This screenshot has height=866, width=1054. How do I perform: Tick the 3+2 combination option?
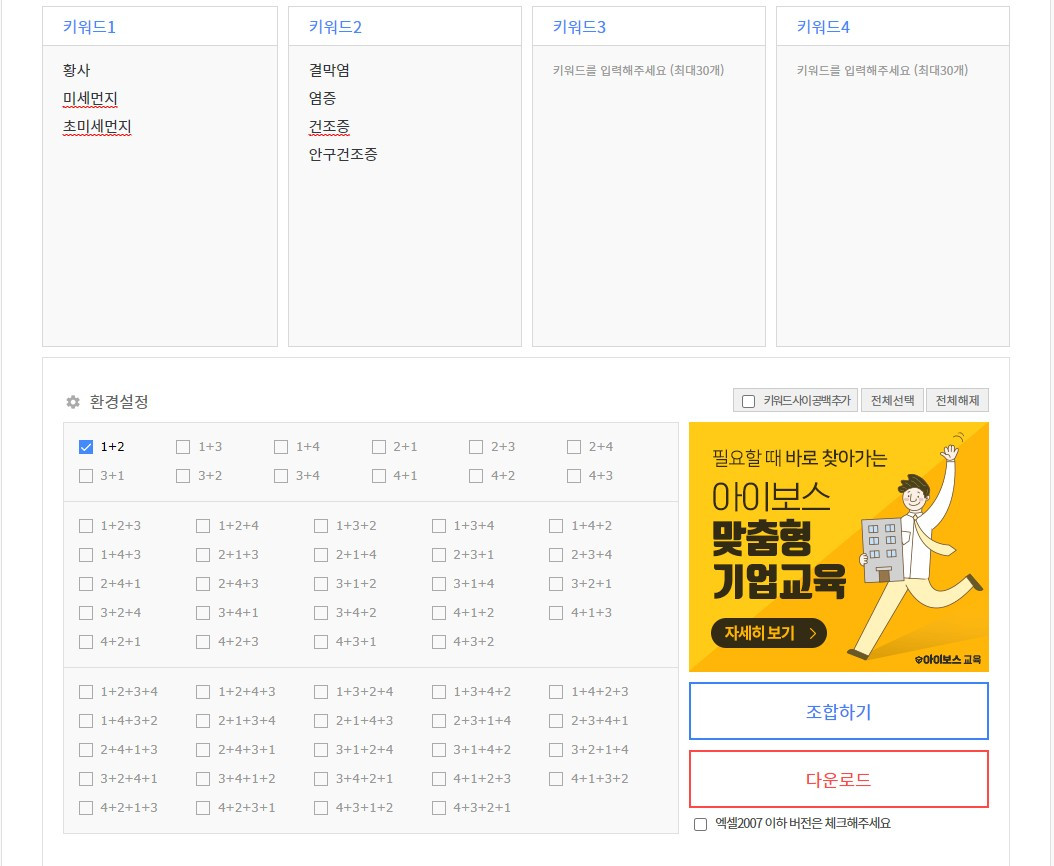click(x=183, y=476)
